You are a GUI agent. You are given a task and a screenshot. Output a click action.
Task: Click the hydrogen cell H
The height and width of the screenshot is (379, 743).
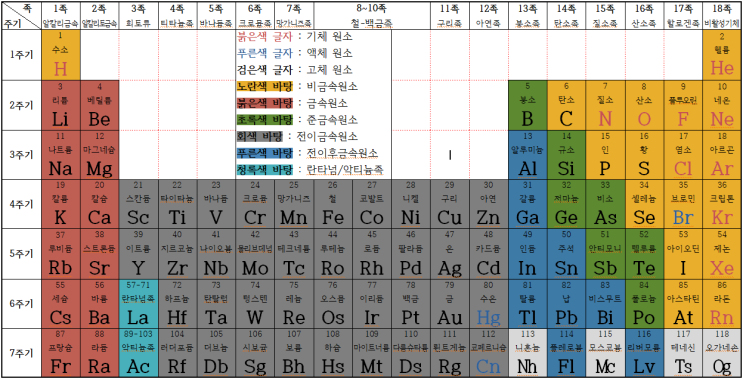pyautogui.click(x=61, y=55)
